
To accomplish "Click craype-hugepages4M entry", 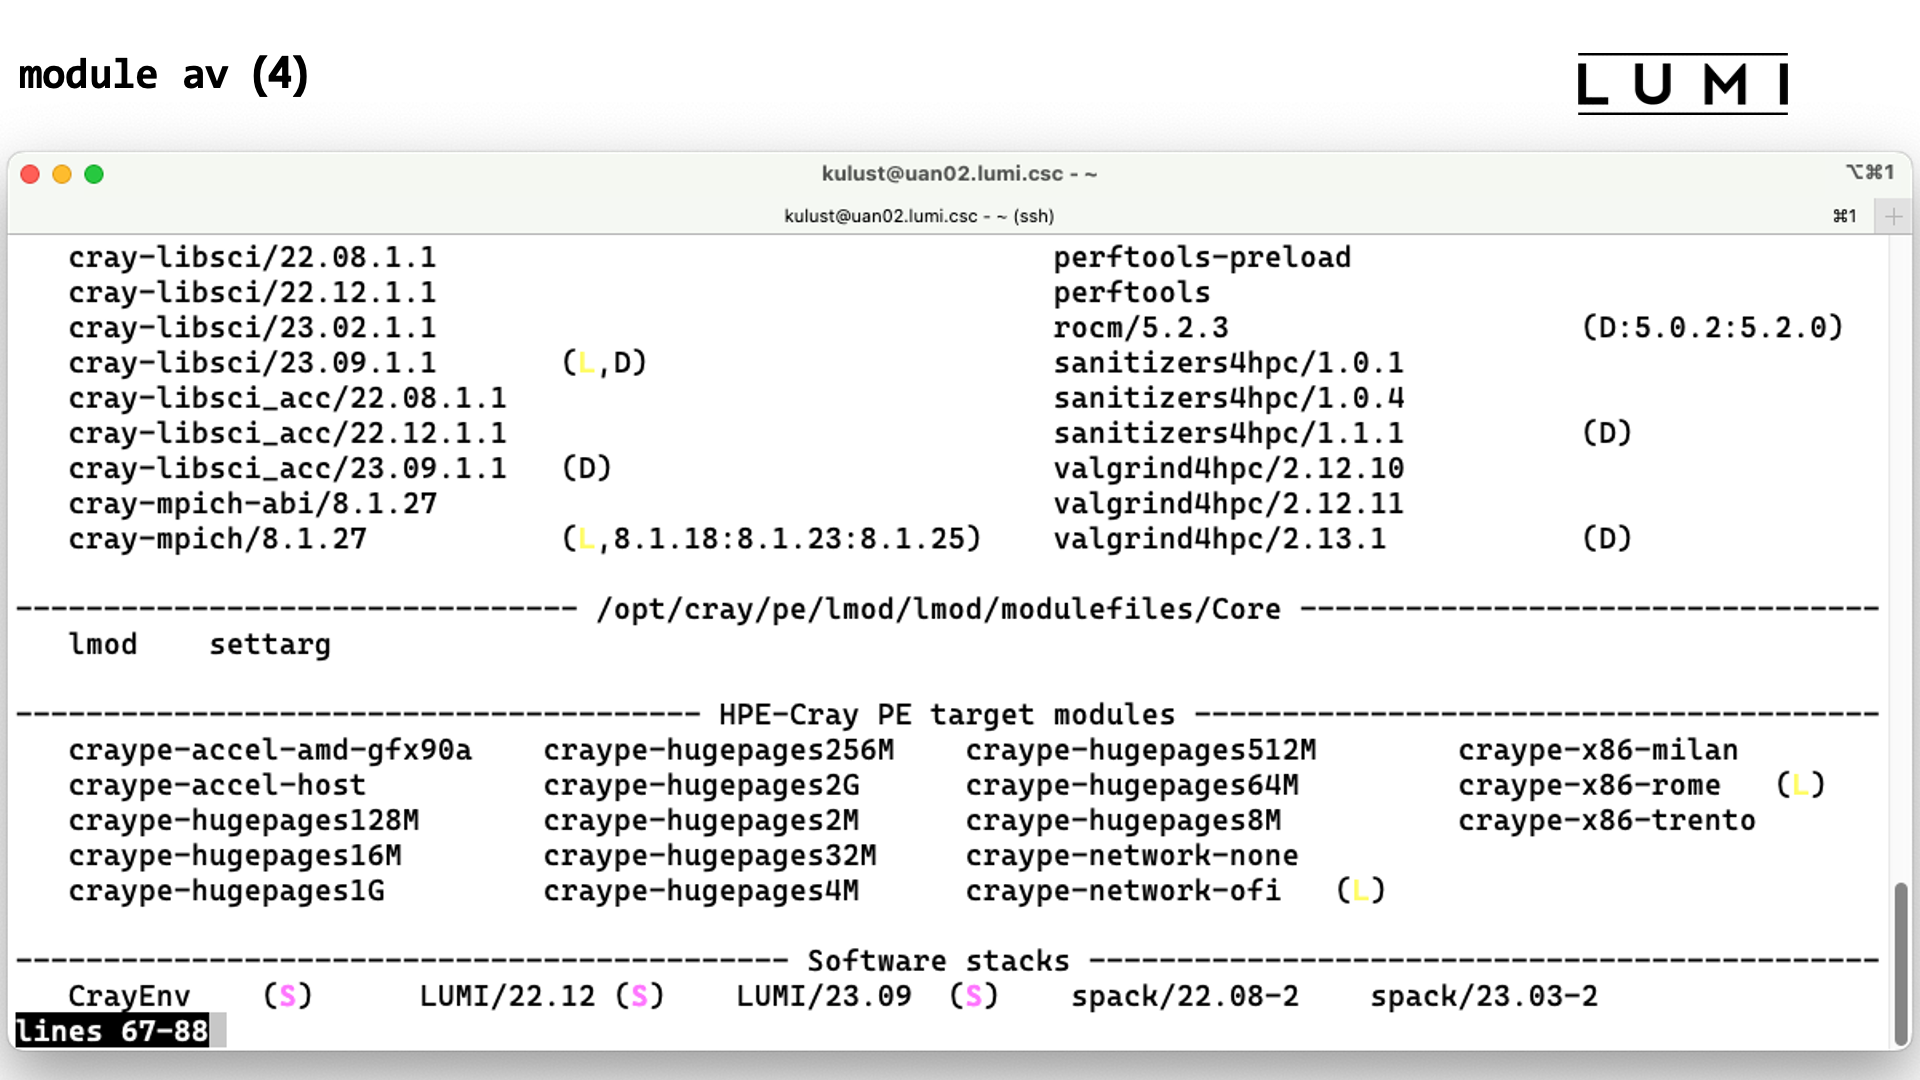I will pyautogui.click(x=701, y=891).
